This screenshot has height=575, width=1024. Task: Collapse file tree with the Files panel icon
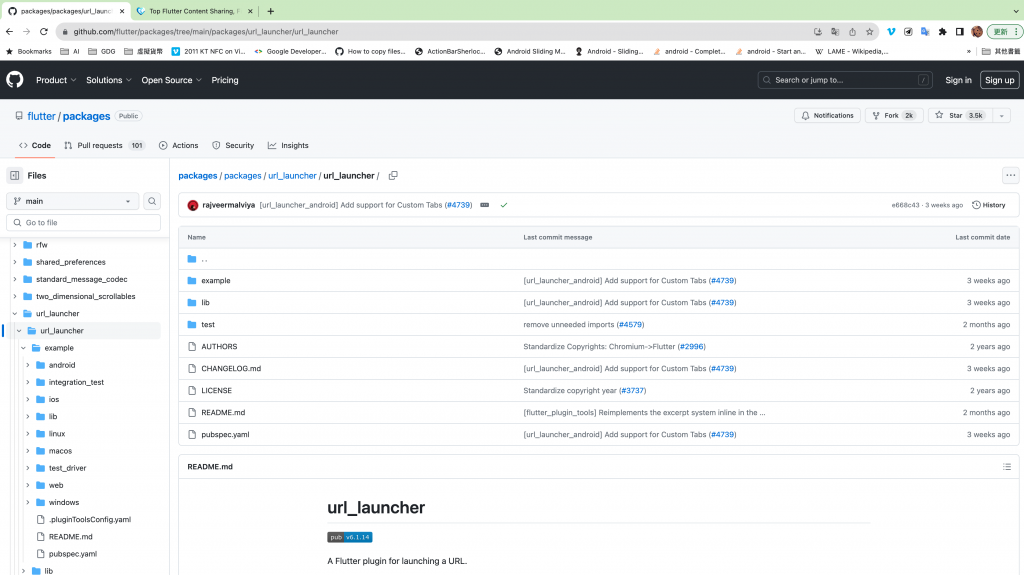(x=14, y=175)
